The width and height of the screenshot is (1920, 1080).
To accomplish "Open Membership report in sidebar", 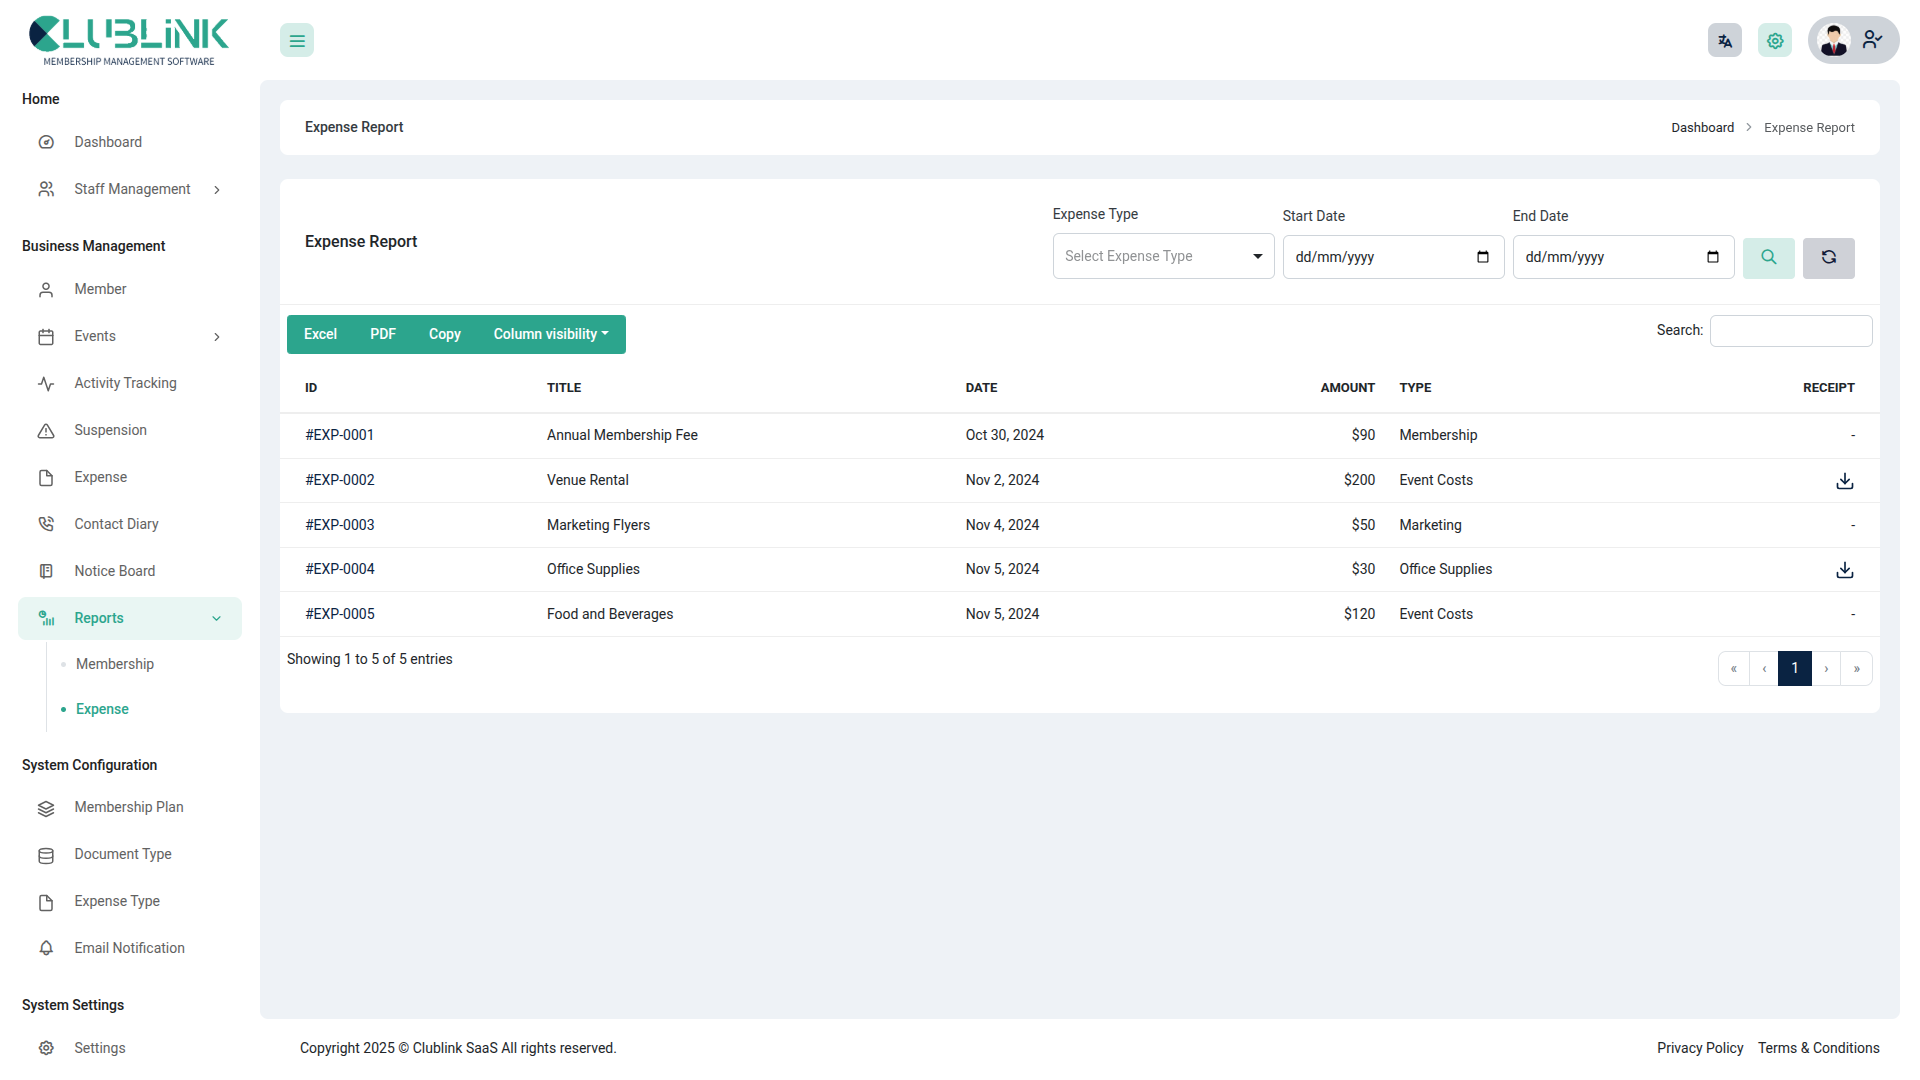I will pyautogui.click(x=115, y=664).
